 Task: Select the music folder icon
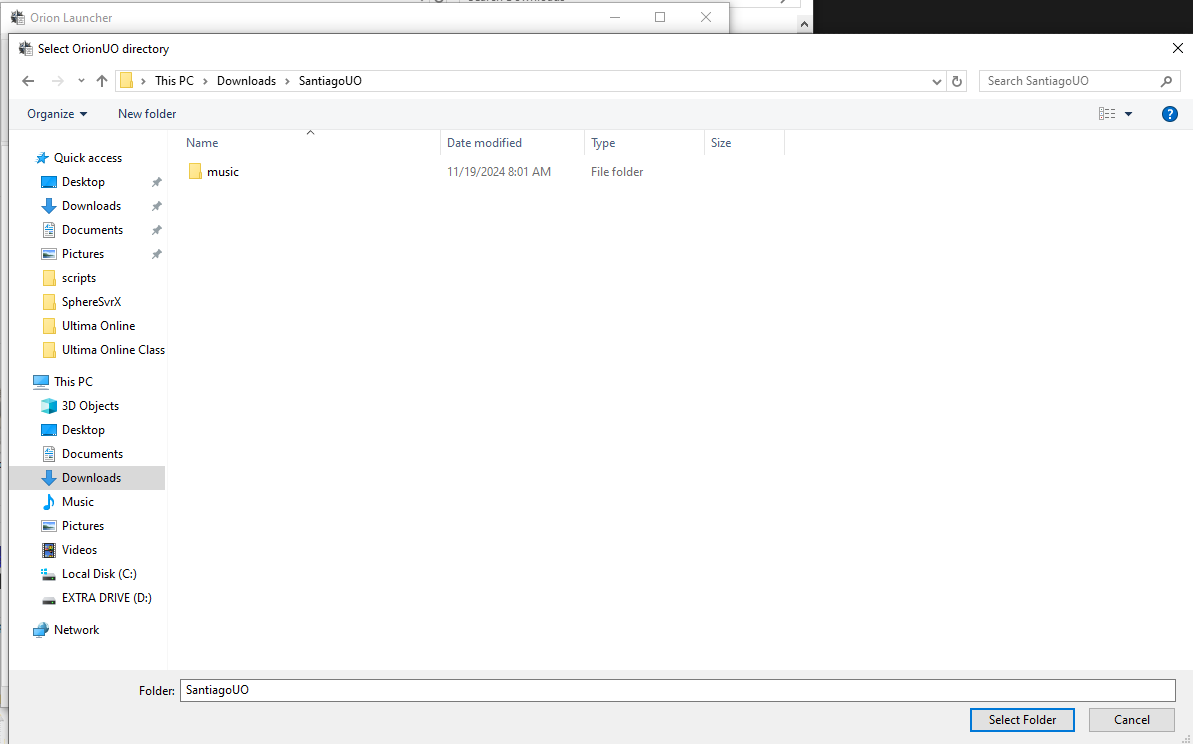click(195, 172)
